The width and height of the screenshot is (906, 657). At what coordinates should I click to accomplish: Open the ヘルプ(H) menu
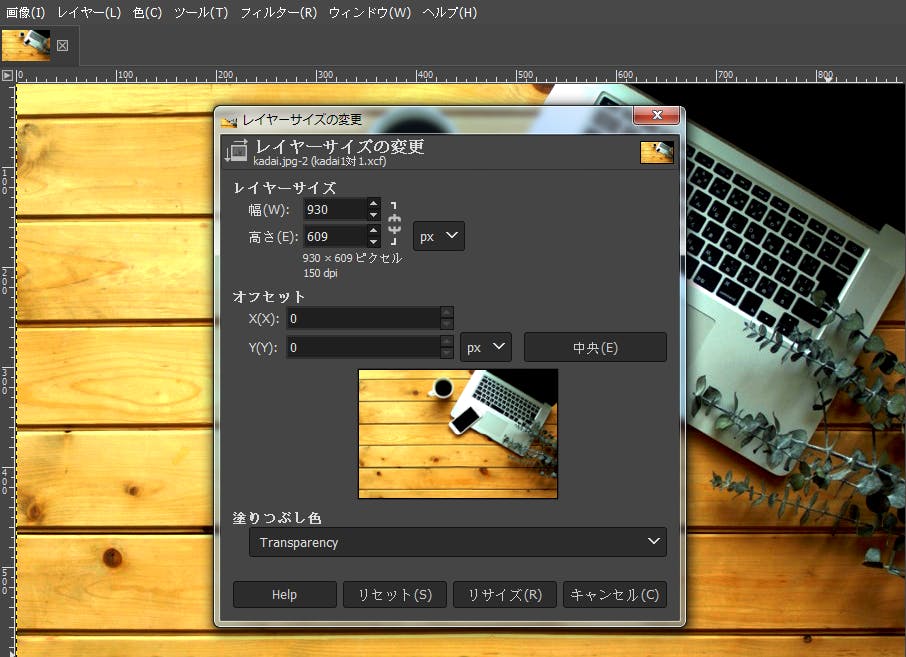(x=450, y=13)
